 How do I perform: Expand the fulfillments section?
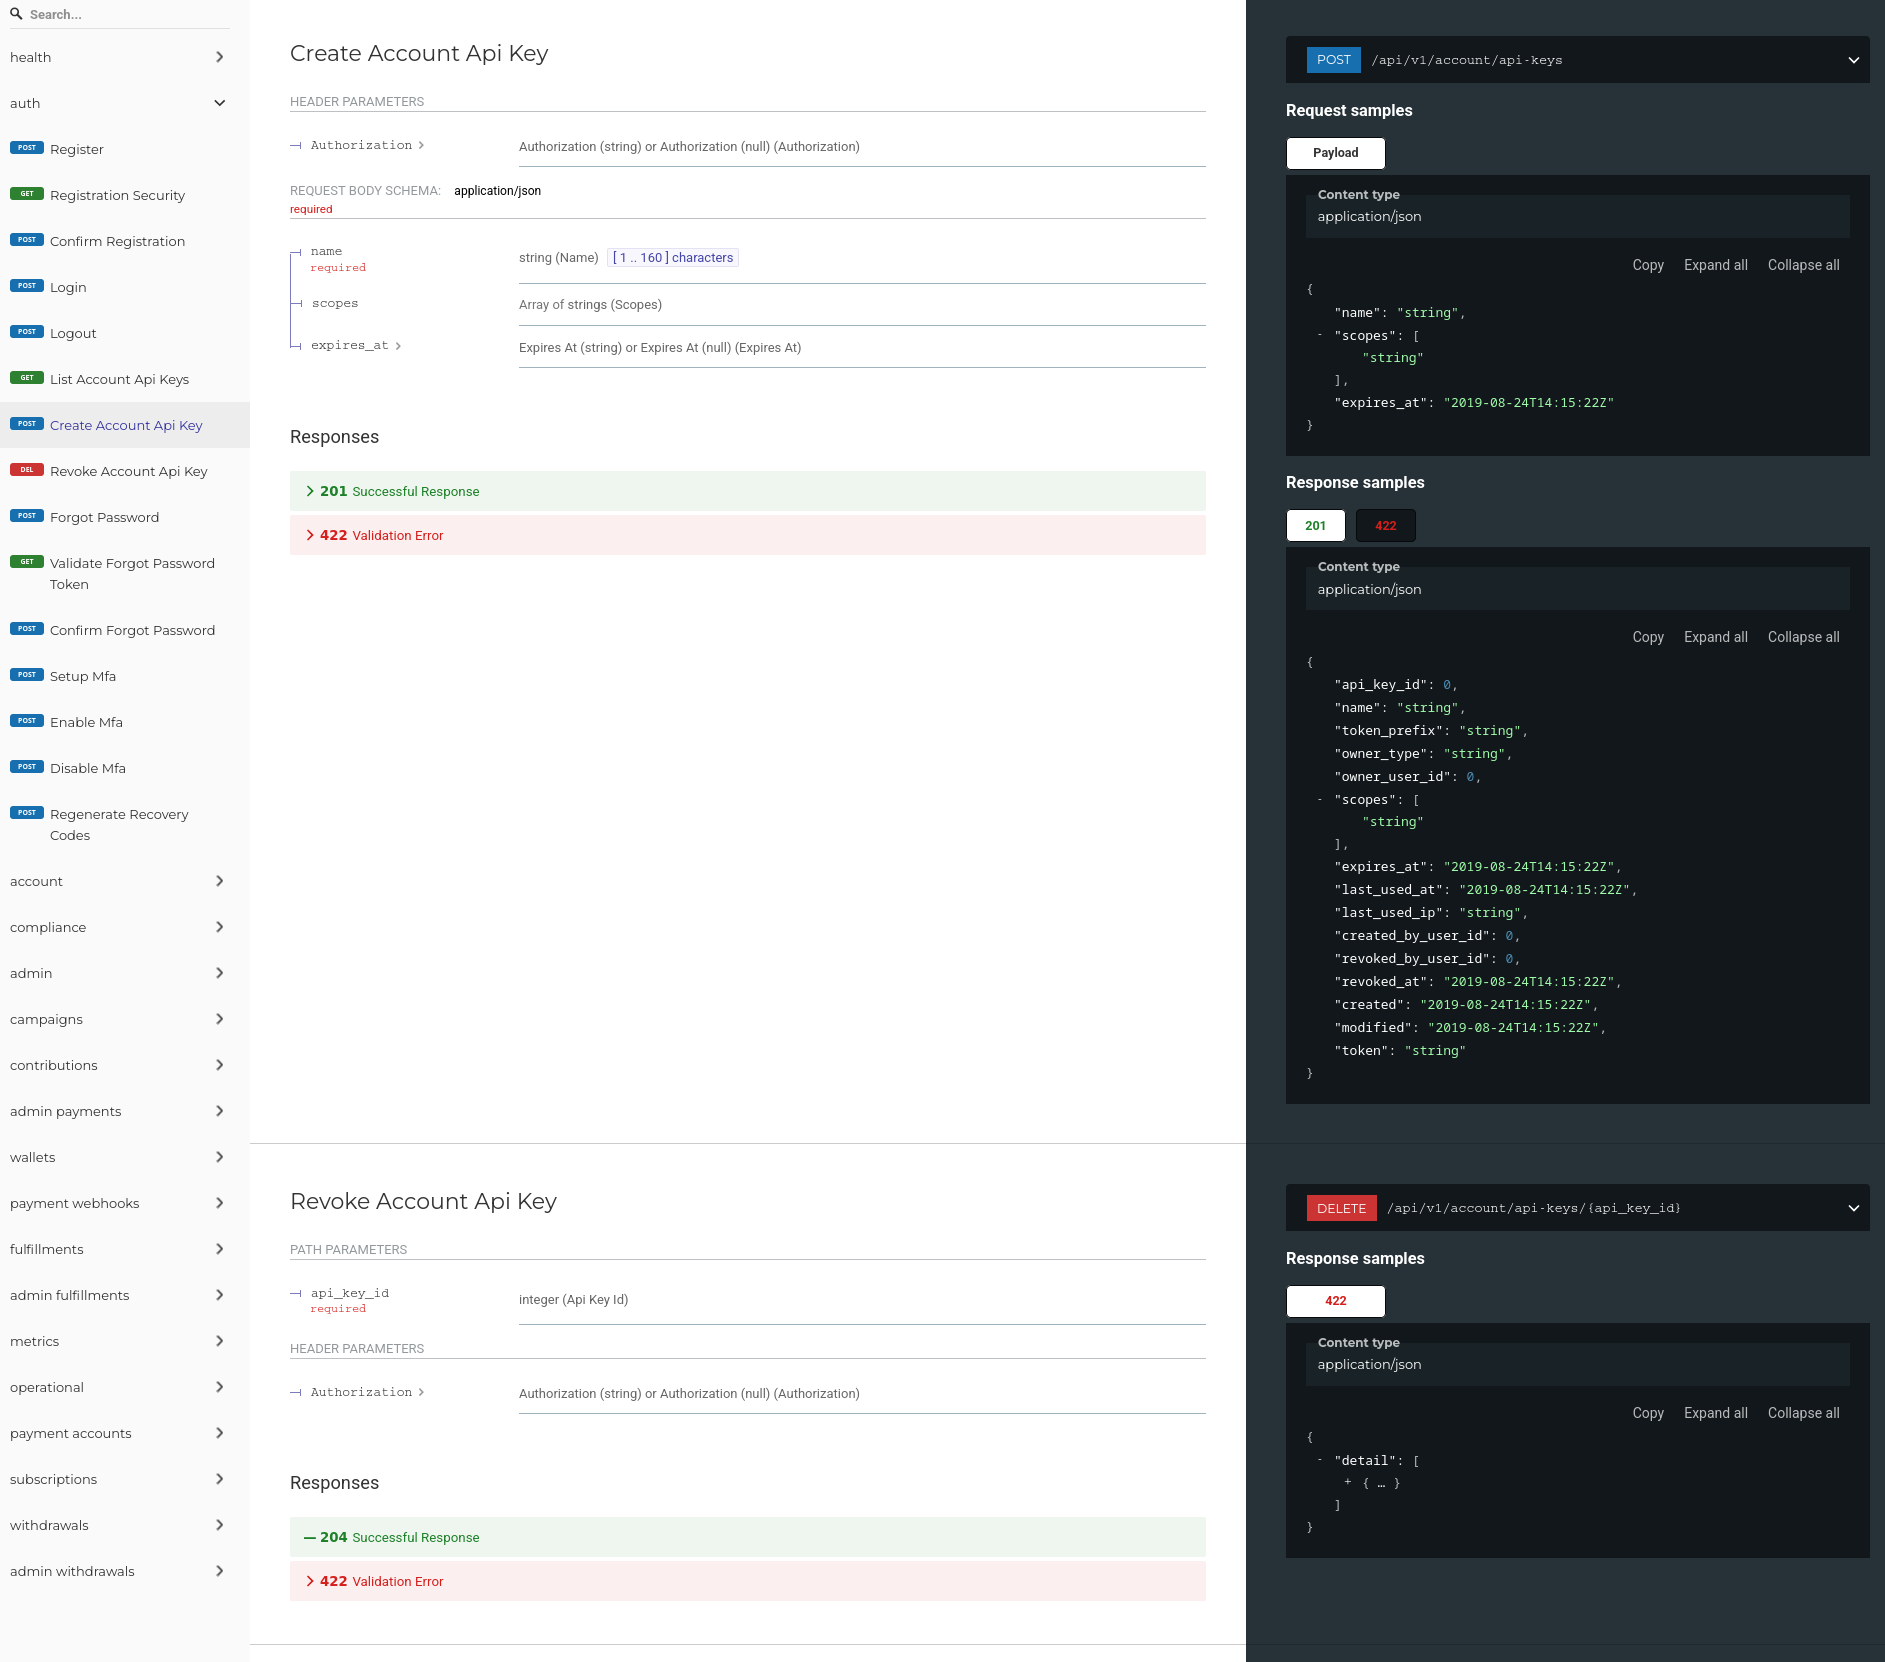point(125,1249)
